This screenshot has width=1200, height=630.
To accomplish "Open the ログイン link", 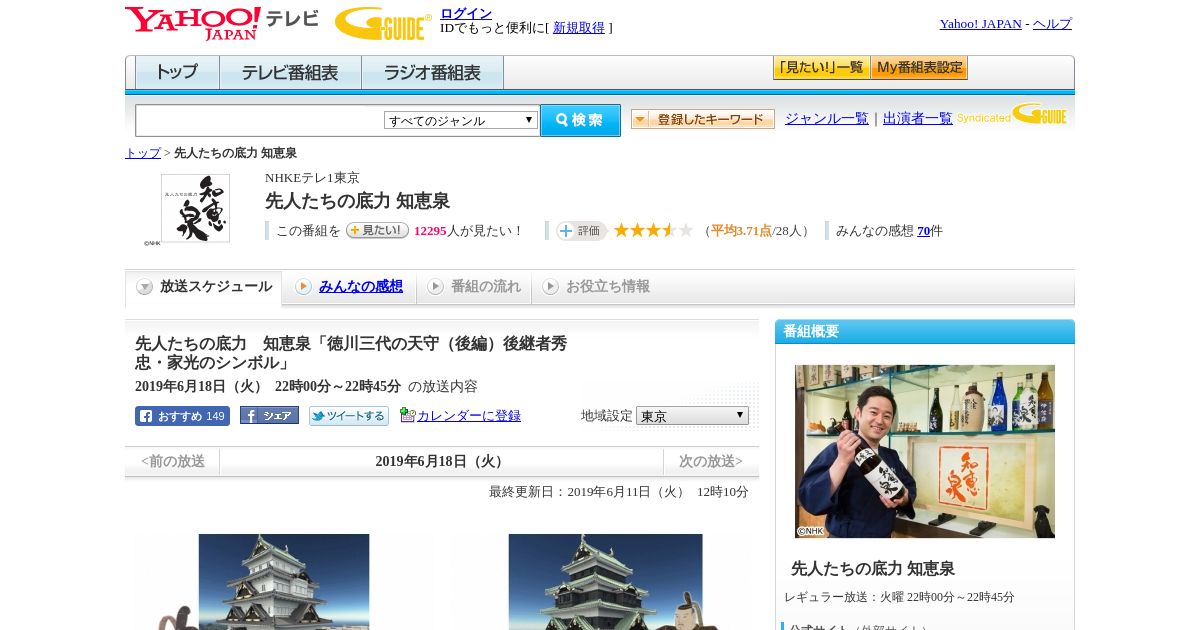I will click(x=466, y=13).
